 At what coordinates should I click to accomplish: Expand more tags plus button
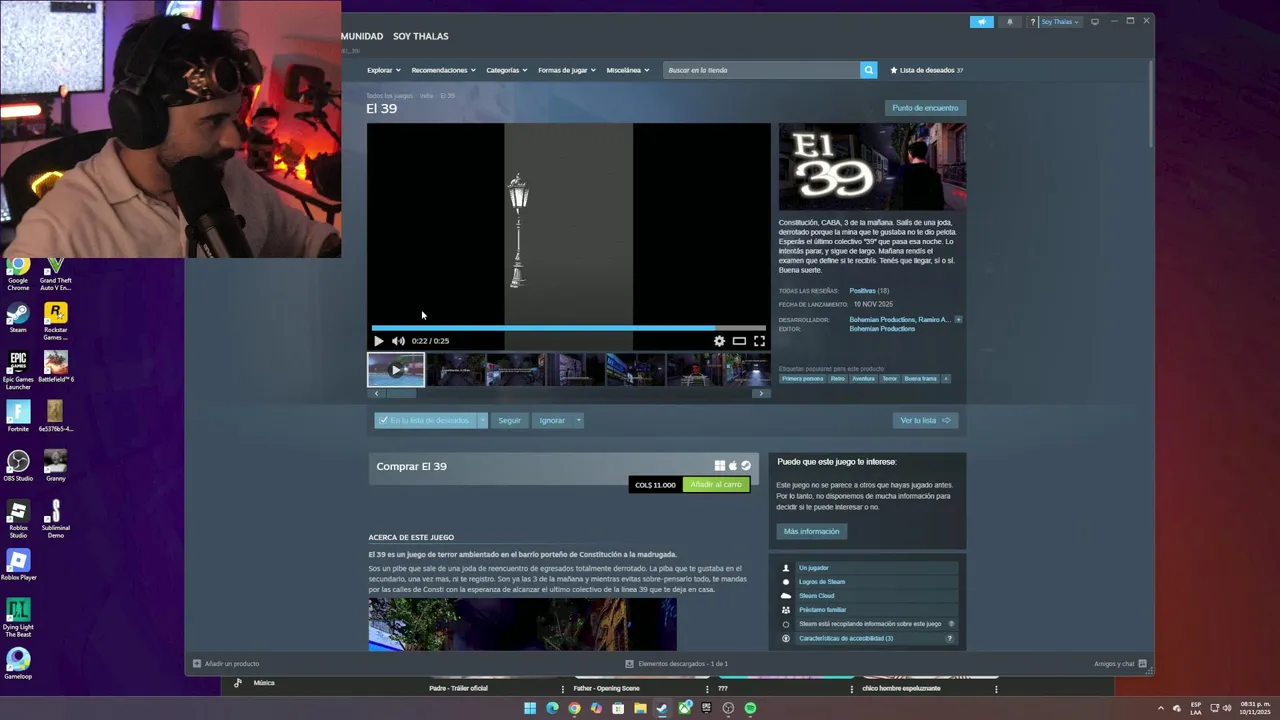point(945,379)
